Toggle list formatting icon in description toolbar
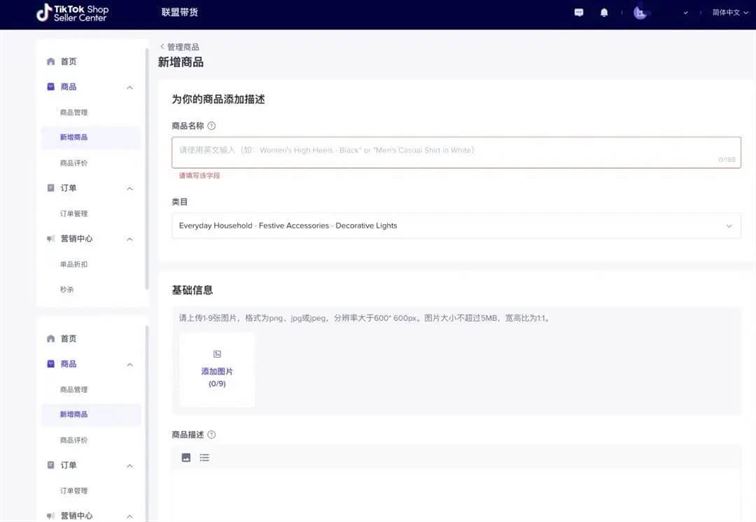The image size is (756, 522). tap(204, 457)
